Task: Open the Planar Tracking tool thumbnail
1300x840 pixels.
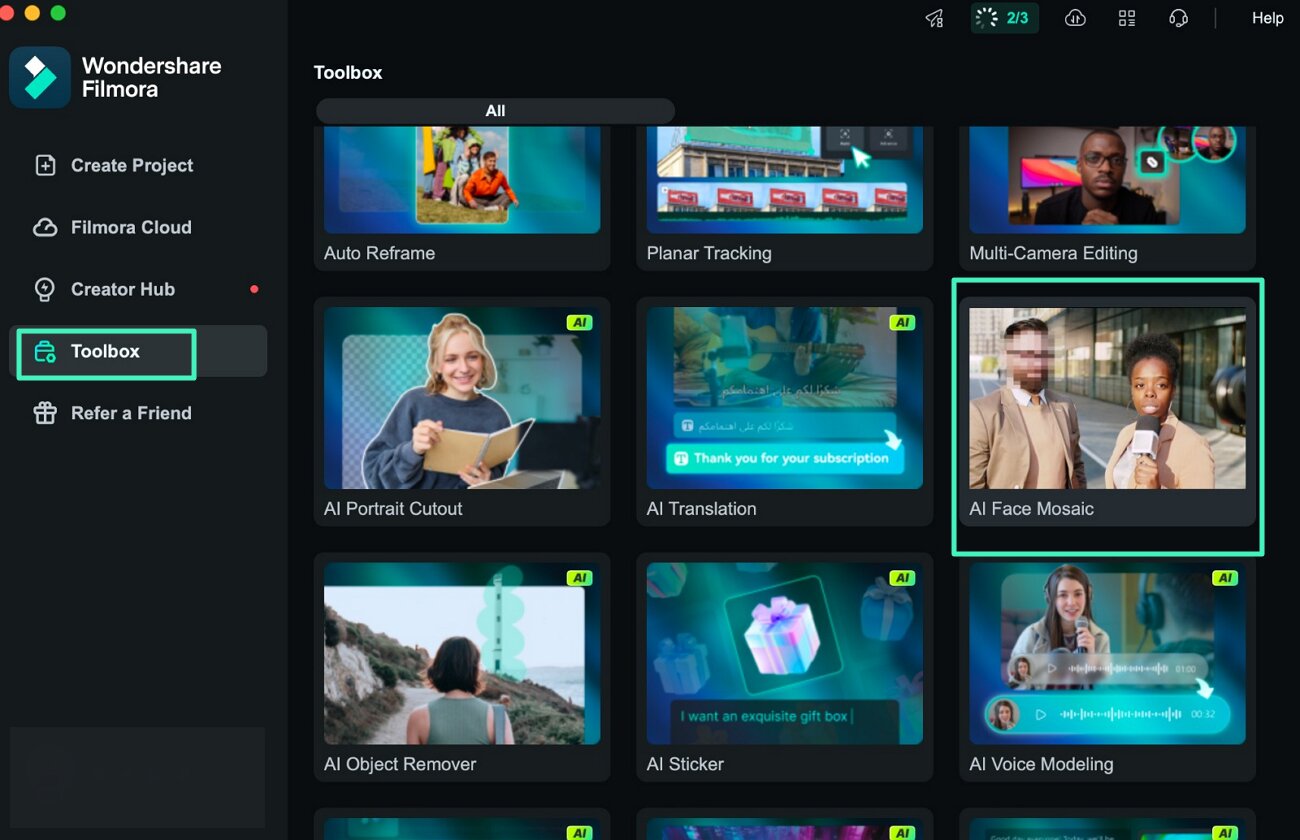Action: tap(785, 180)
